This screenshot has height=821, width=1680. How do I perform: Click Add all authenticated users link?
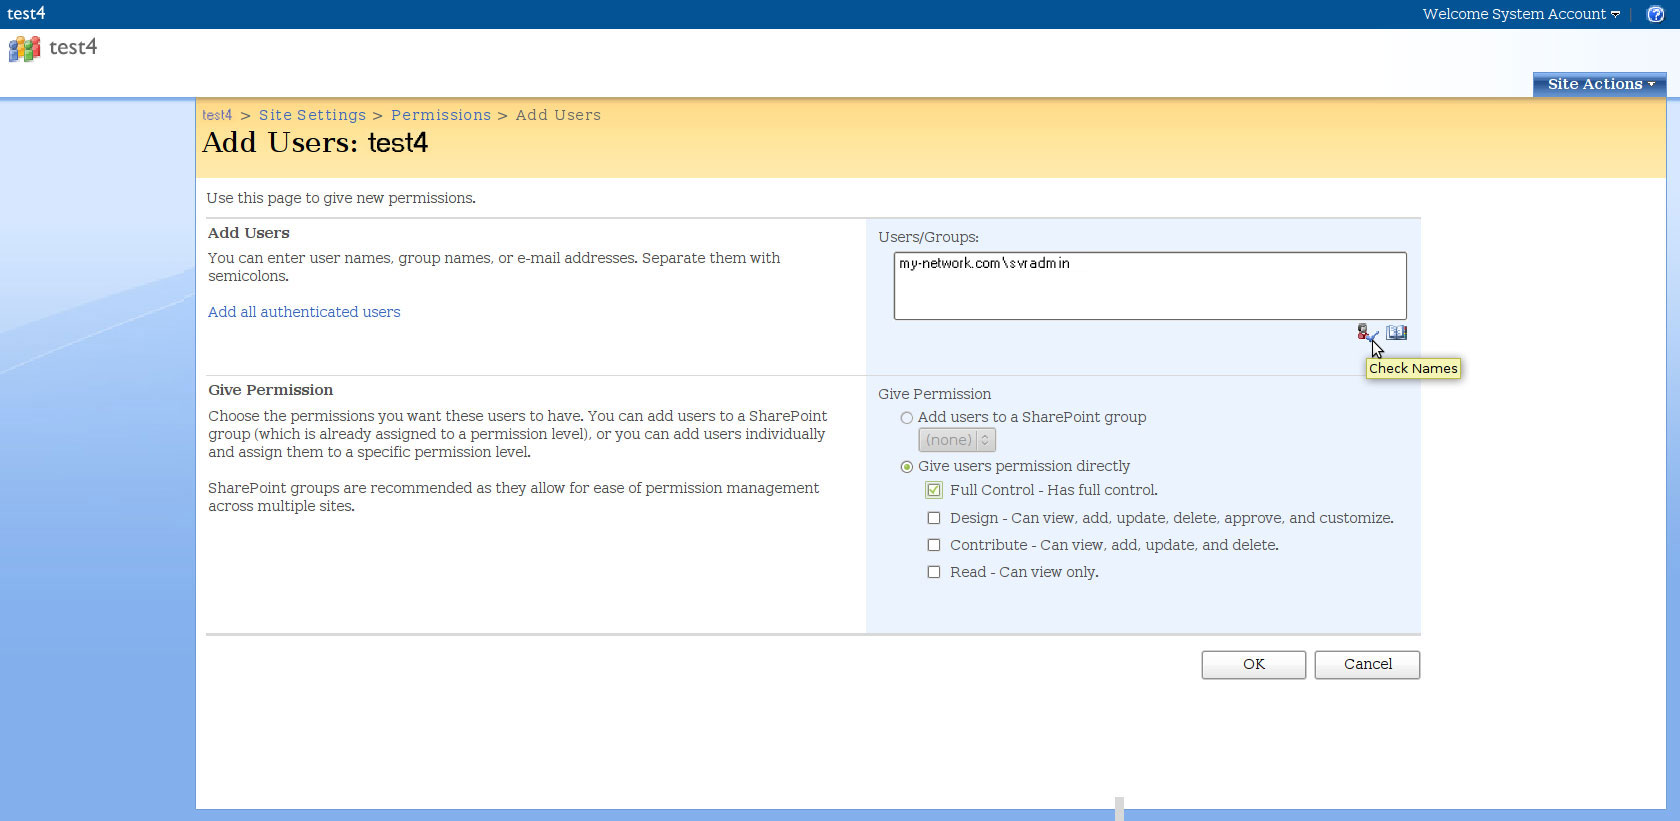click(304, 312)
